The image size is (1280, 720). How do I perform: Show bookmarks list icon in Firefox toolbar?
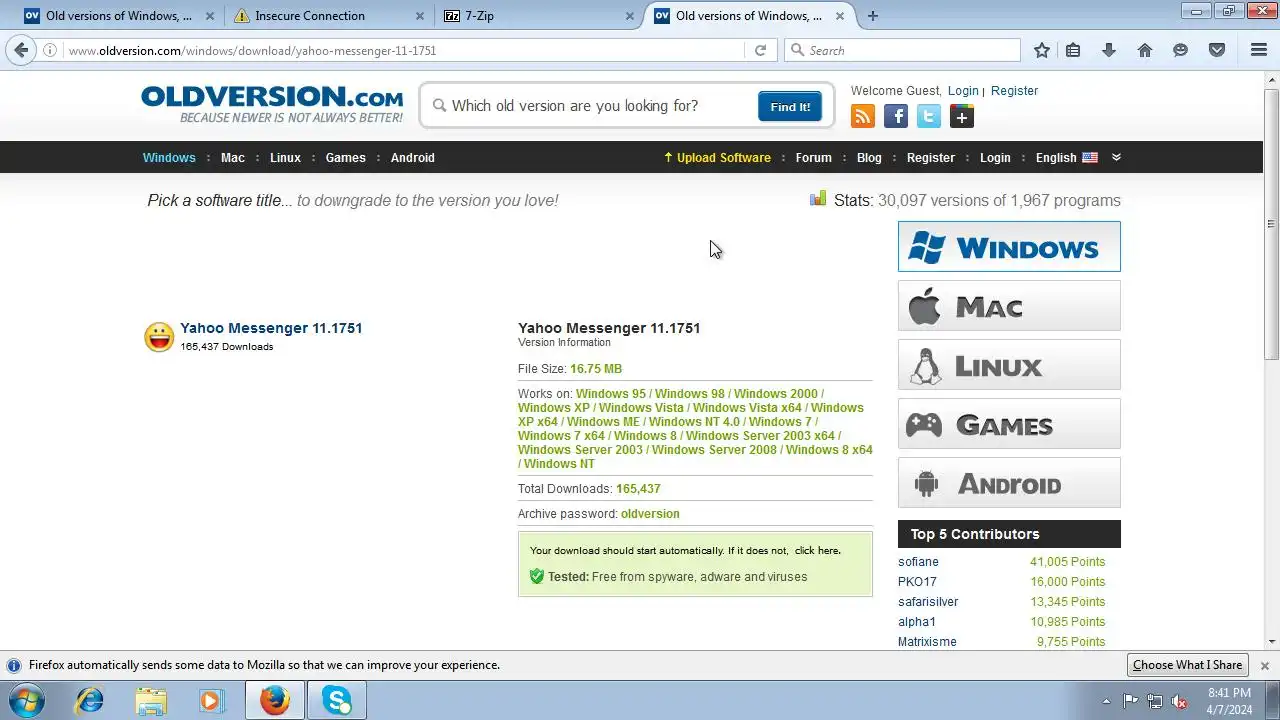click(1073, 50)
